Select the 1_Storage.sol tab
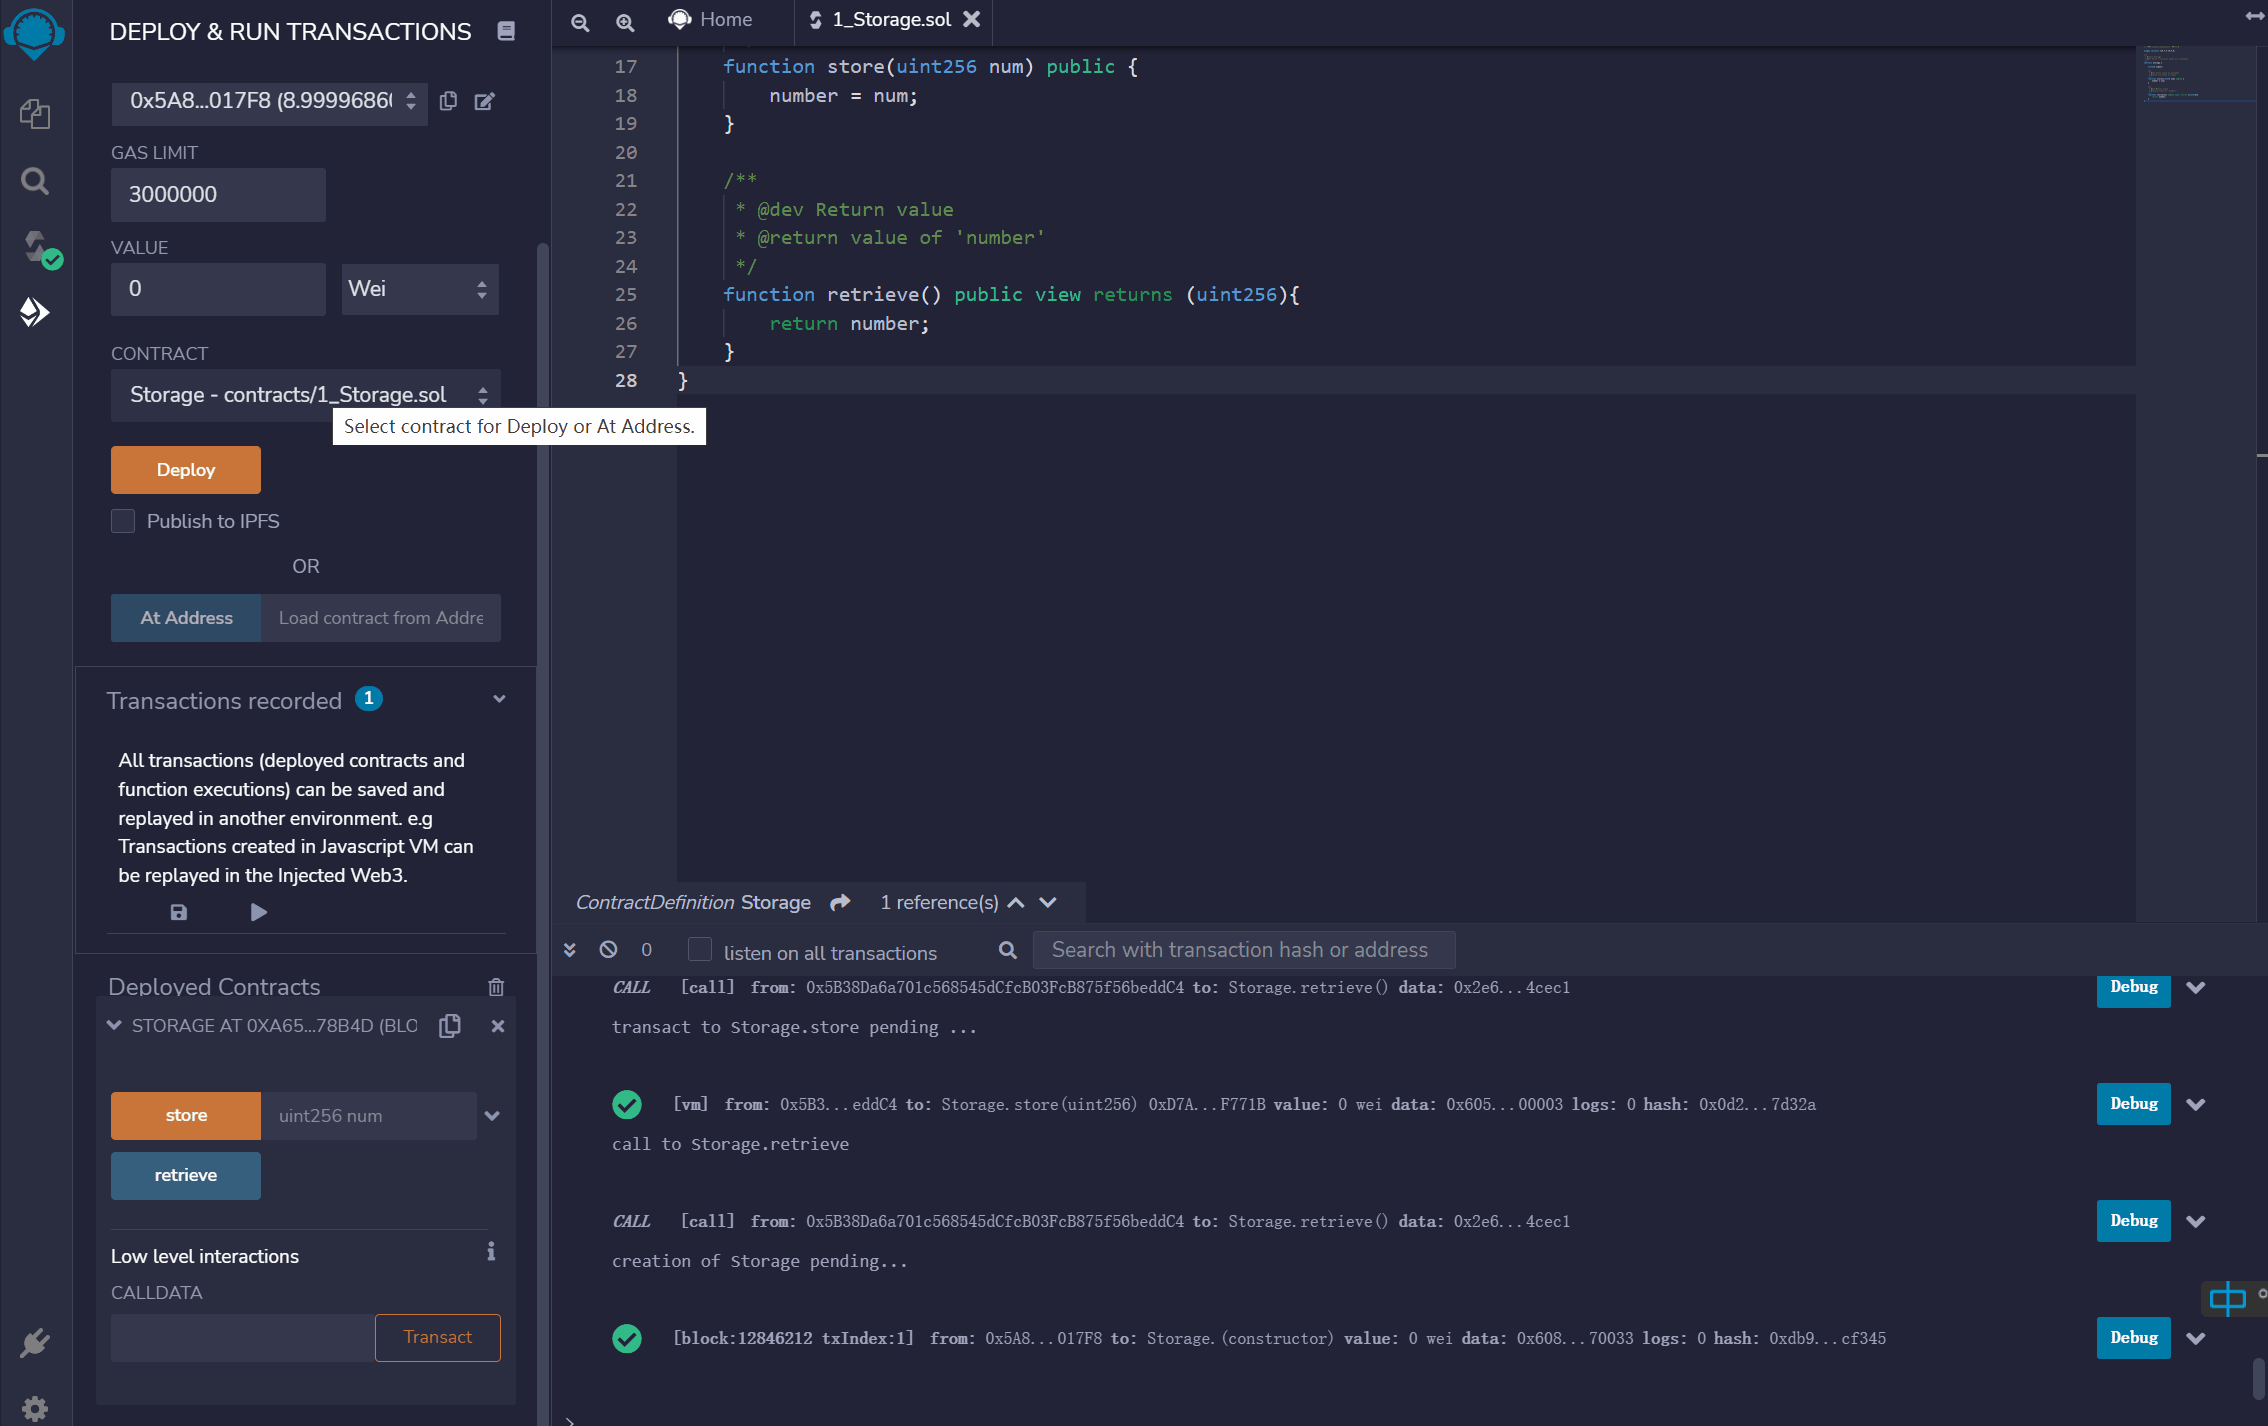 (890, 20)
